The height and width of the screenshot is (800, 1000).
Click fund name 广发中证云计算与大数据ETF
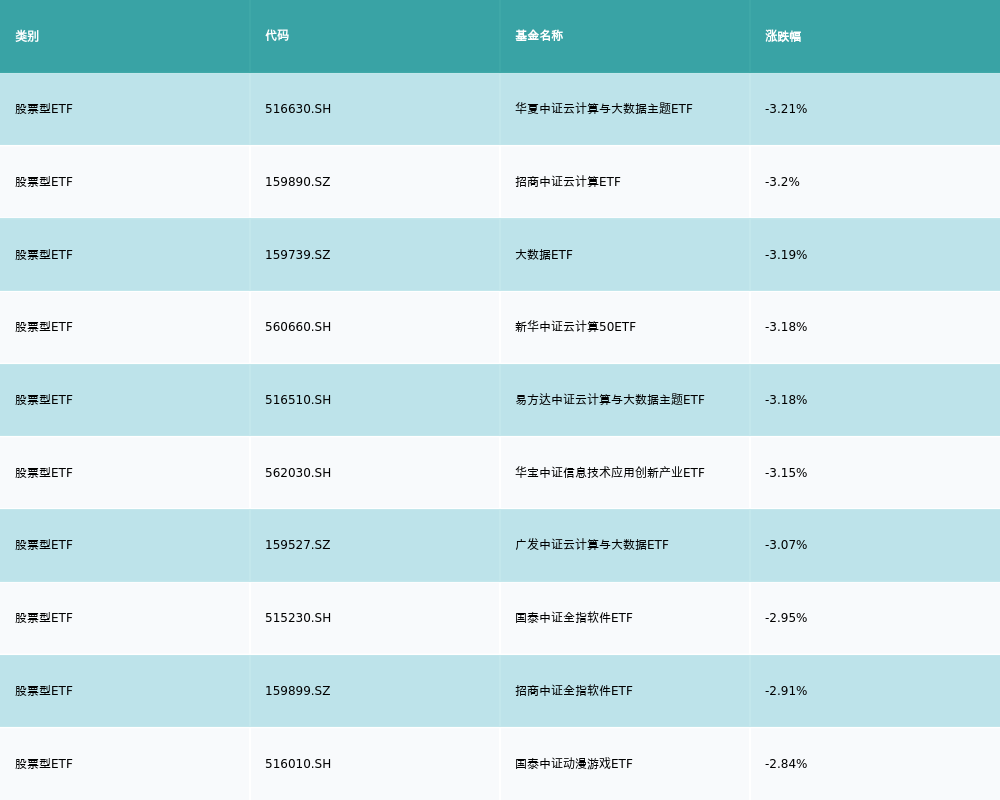pos(592,545)
